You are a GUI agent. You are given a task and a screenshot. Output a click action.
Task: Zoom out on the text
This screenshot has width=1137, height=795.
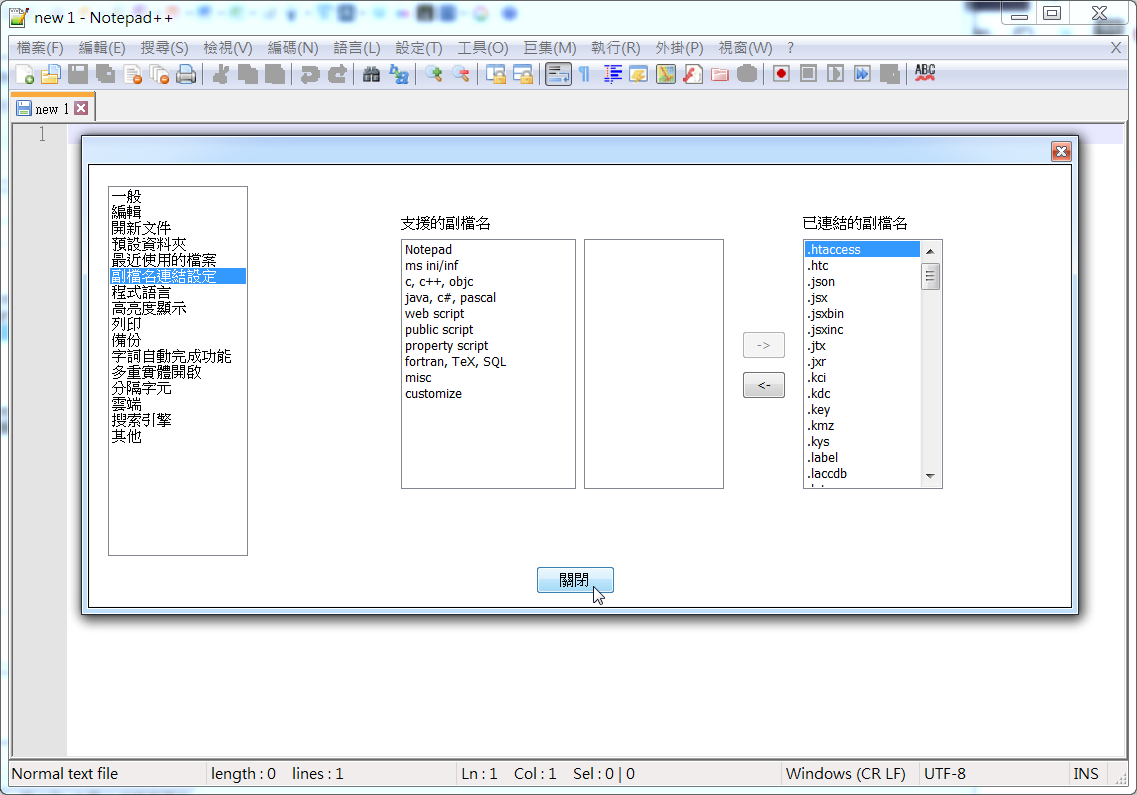(x=459, y=73)
